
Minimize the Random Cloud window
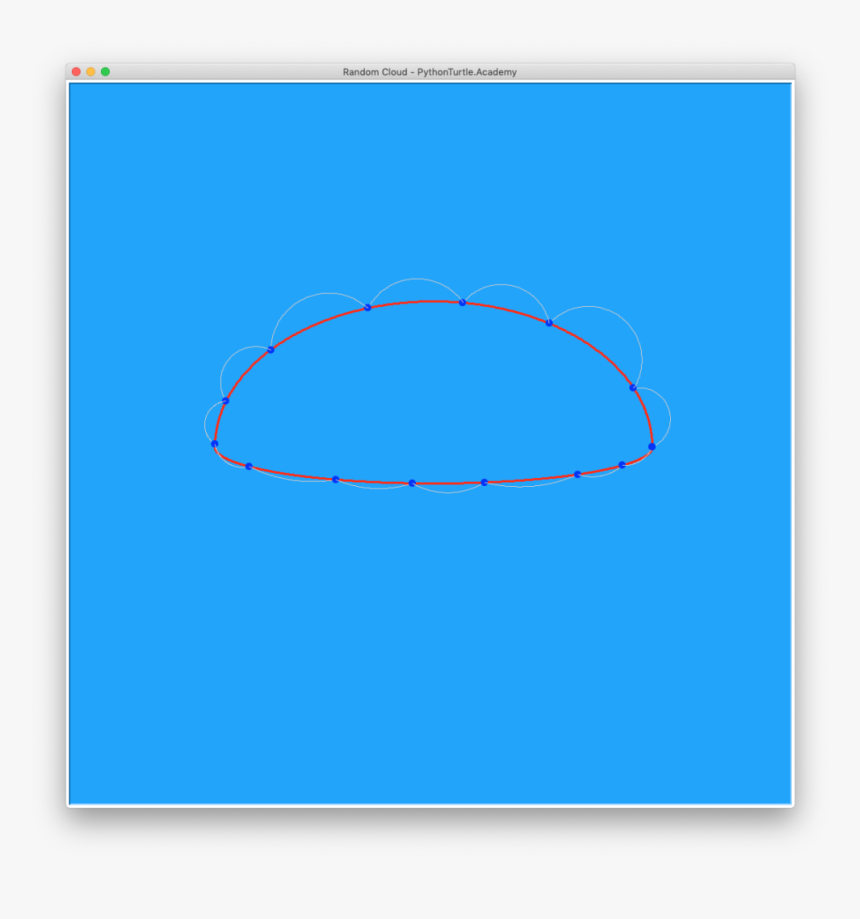click(89, 71)
